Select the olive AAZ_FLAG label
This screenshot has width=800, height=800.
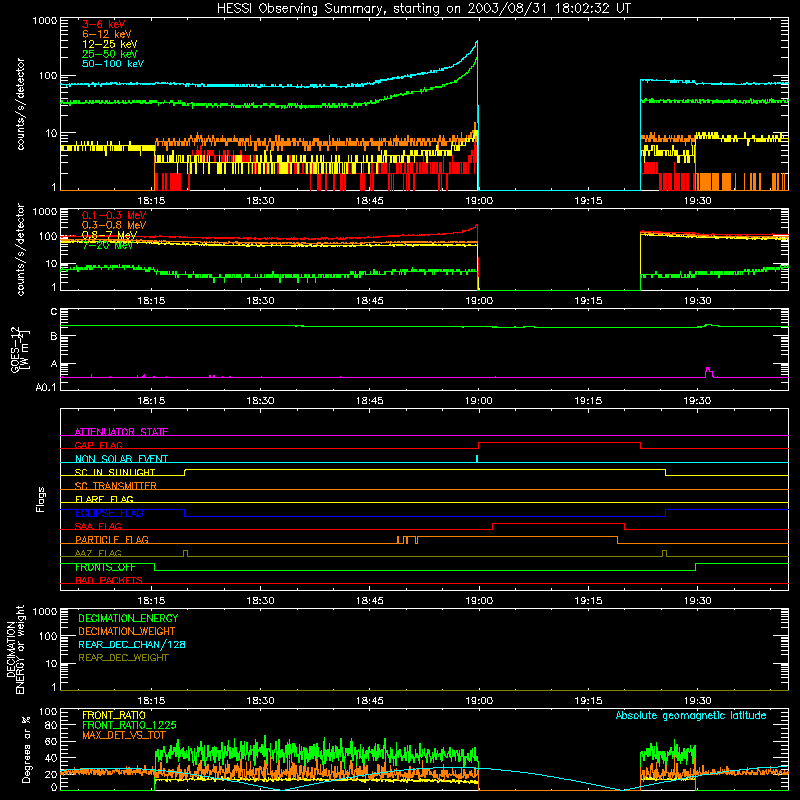click(x=98, y=553)
